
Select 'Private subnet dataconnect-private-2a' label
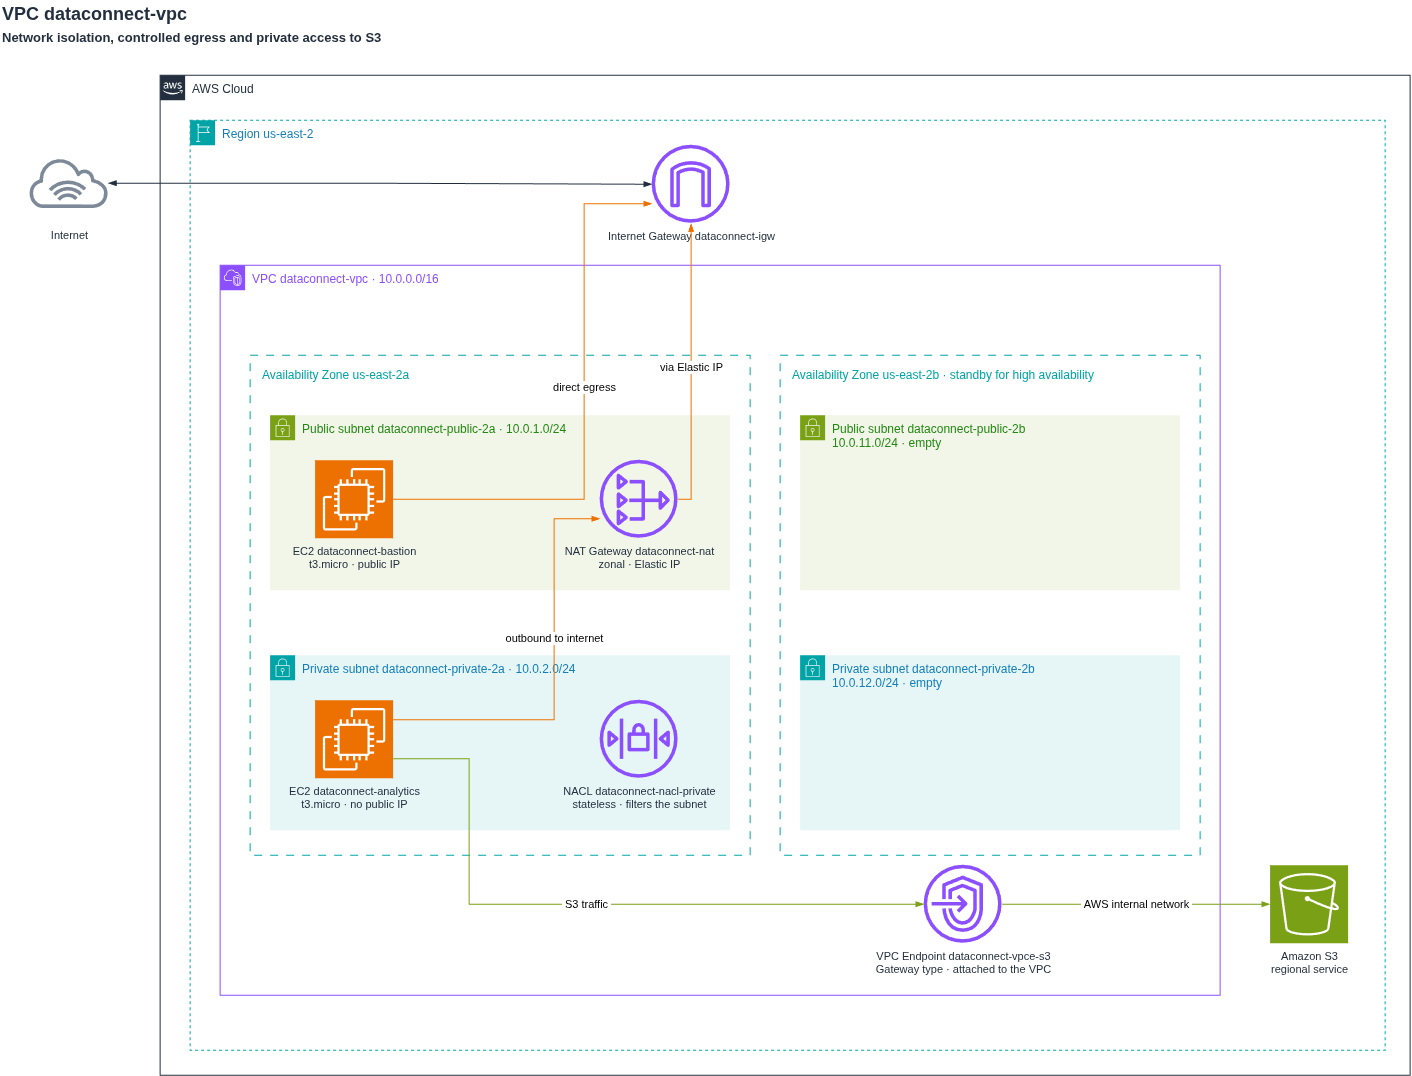[x=439, y=669]
